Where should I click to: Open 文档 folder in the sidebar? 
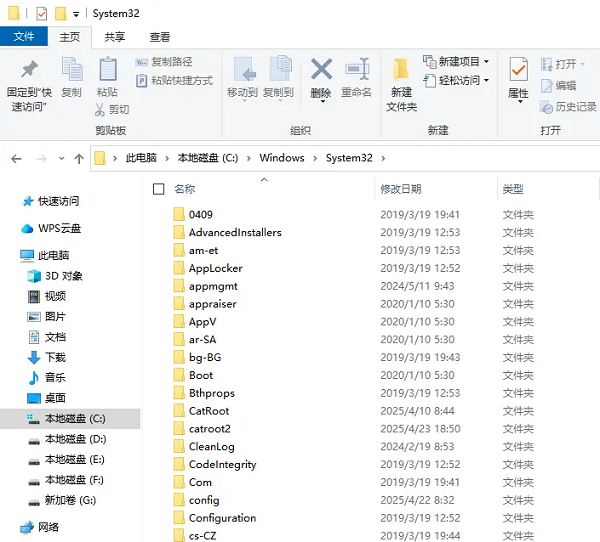coord(47,337)
